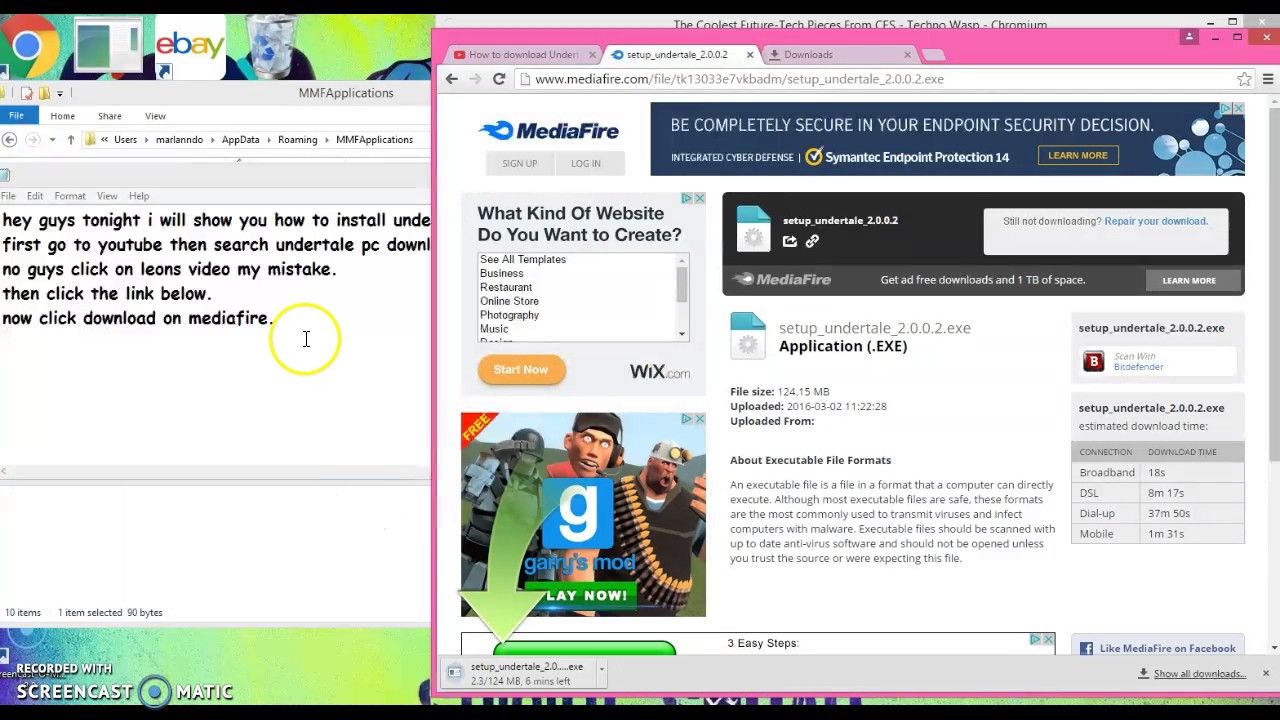1280x720 pixels.
Task: Close the Garry's Mod advertisement
Action: tap(699, 418)
